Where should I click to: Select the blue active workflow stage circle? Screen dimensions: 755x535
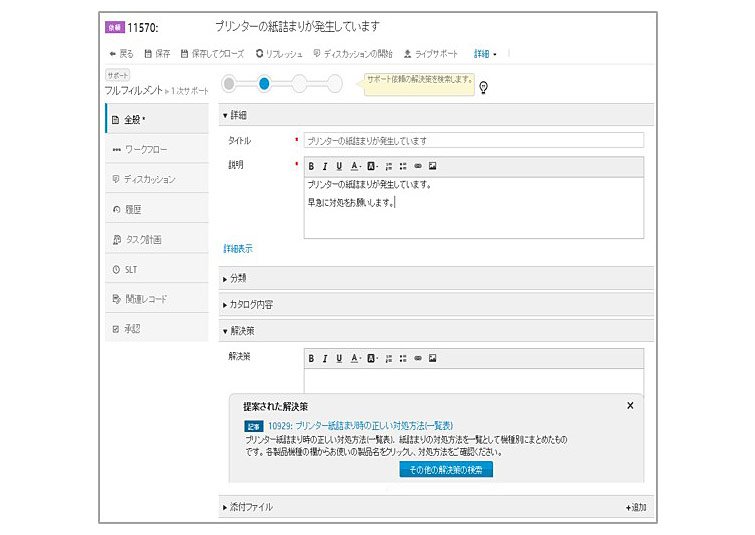(264, 84)
